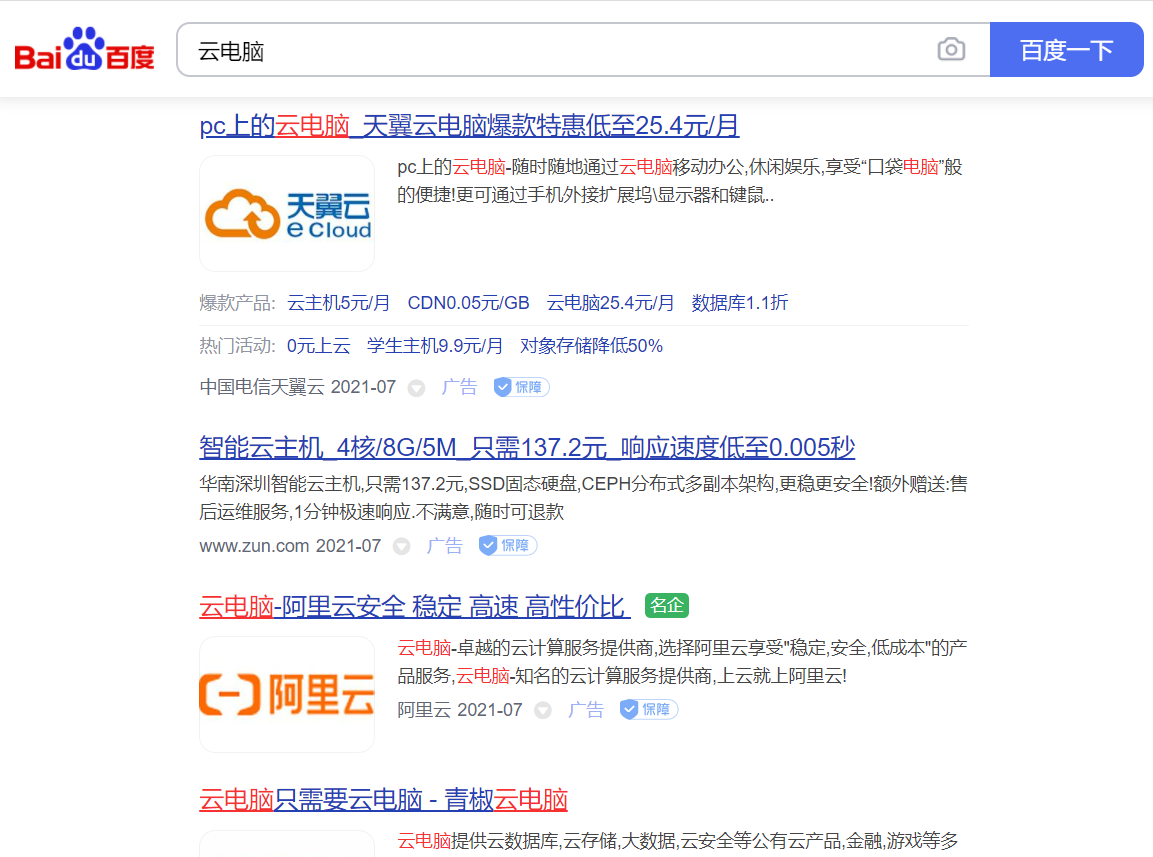Click 保障 shield badge in 天翼云 result
The height and width of the screenshot is (857, 1153).
[521, 387]
